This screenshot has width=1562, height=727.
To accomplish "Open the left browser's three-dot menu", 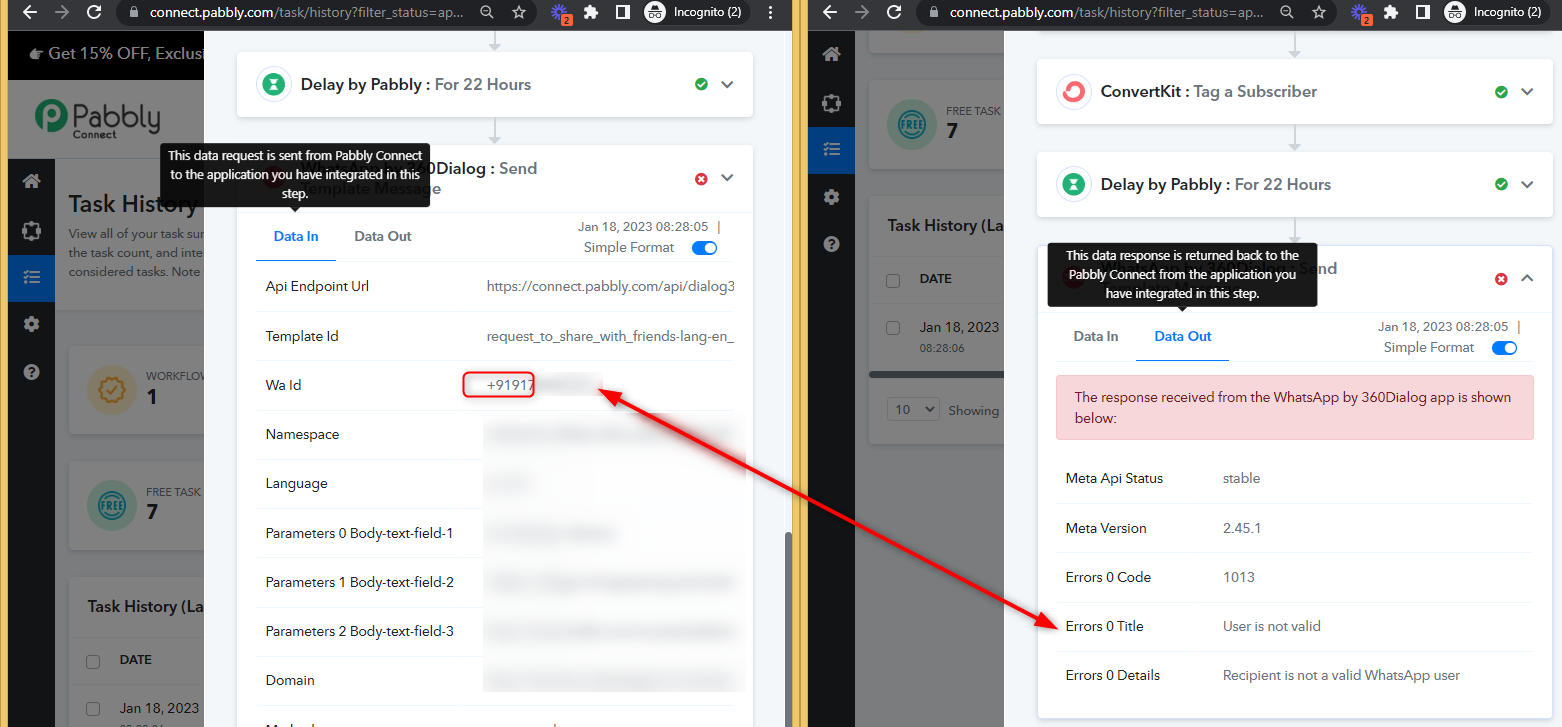I will [769, 12].
